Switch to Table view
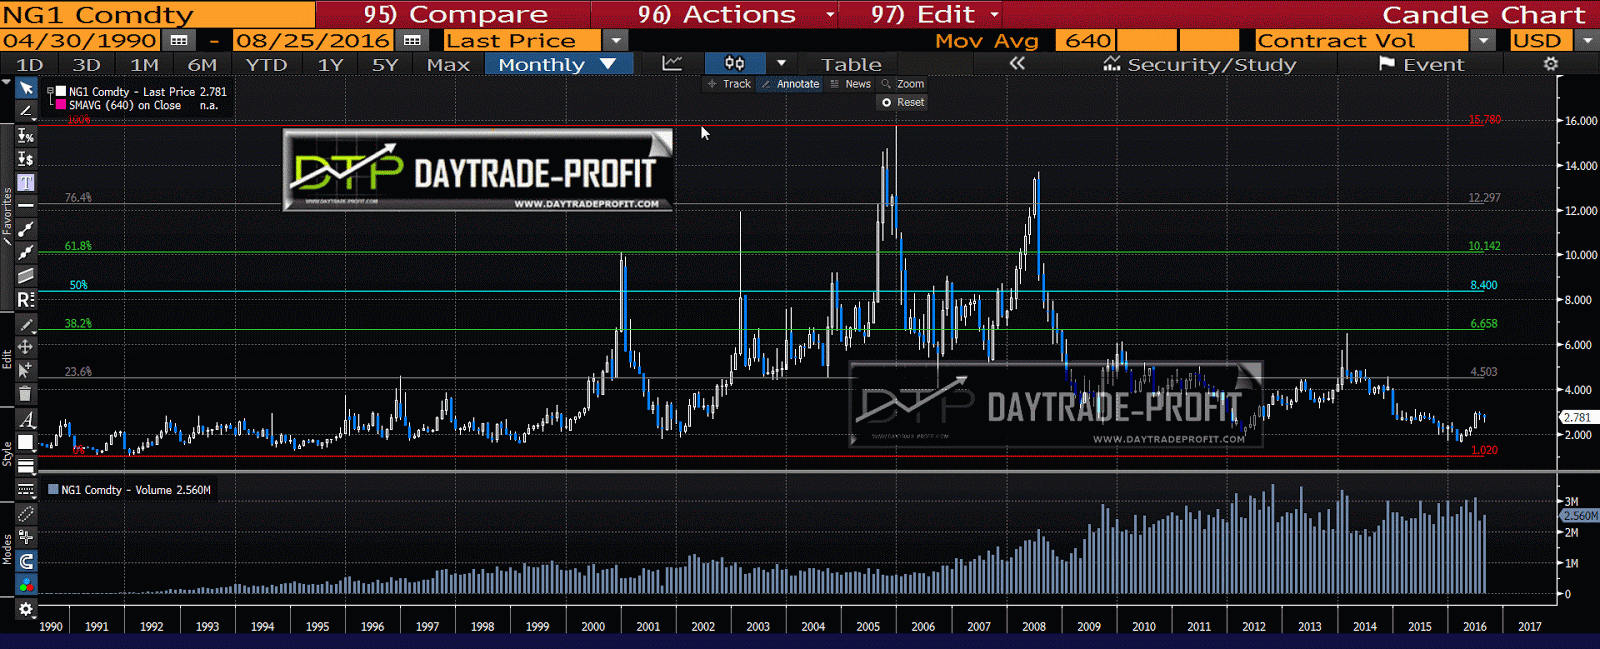Viewport: 1600px width, 649px height. coord(851,65)
